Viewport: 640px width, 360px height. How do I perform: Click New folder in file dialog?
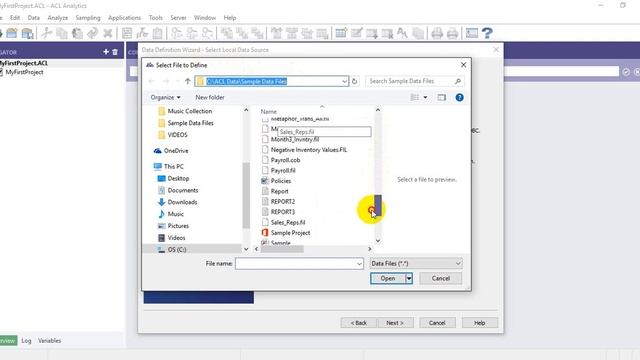[210, 98]
